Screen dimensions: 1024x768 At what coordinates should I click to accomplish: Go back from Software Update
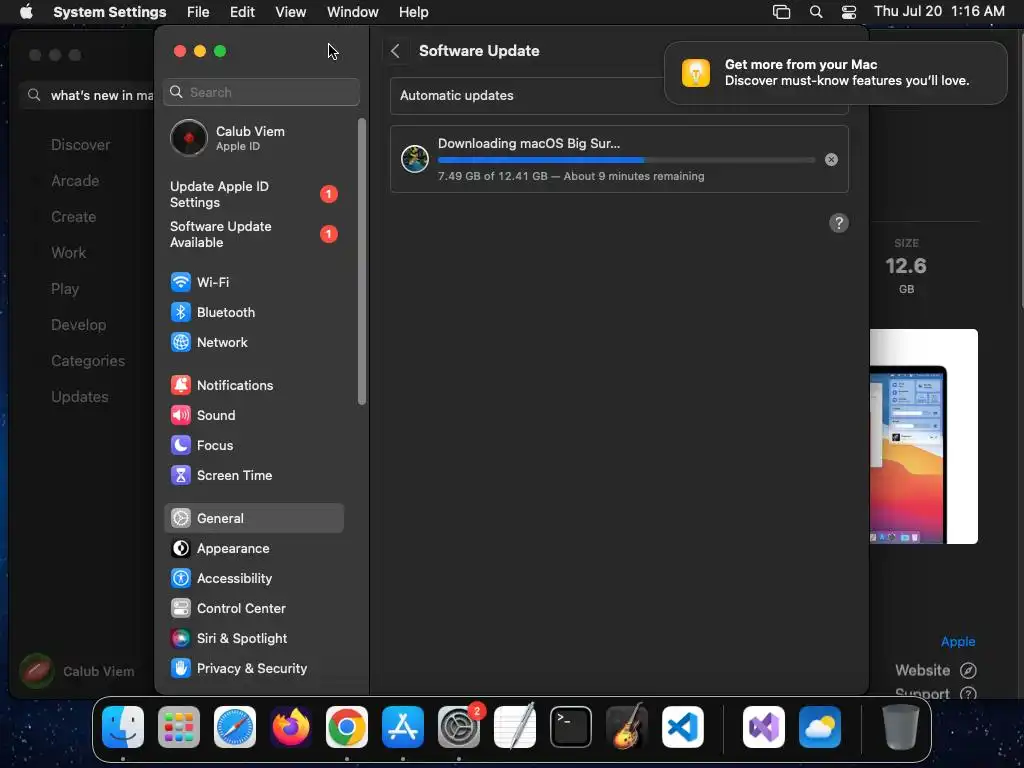pyautogui.click(x=395, y=51)
